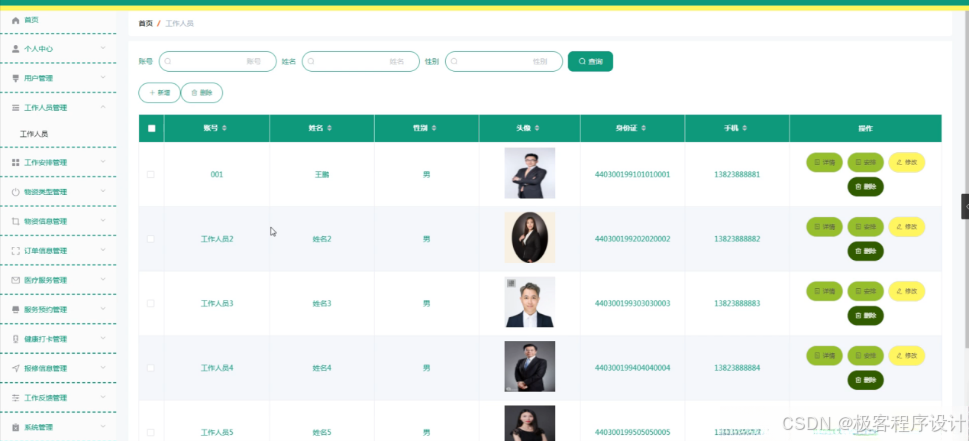Open 详情 for account 001 row

(x=824, y=162)
